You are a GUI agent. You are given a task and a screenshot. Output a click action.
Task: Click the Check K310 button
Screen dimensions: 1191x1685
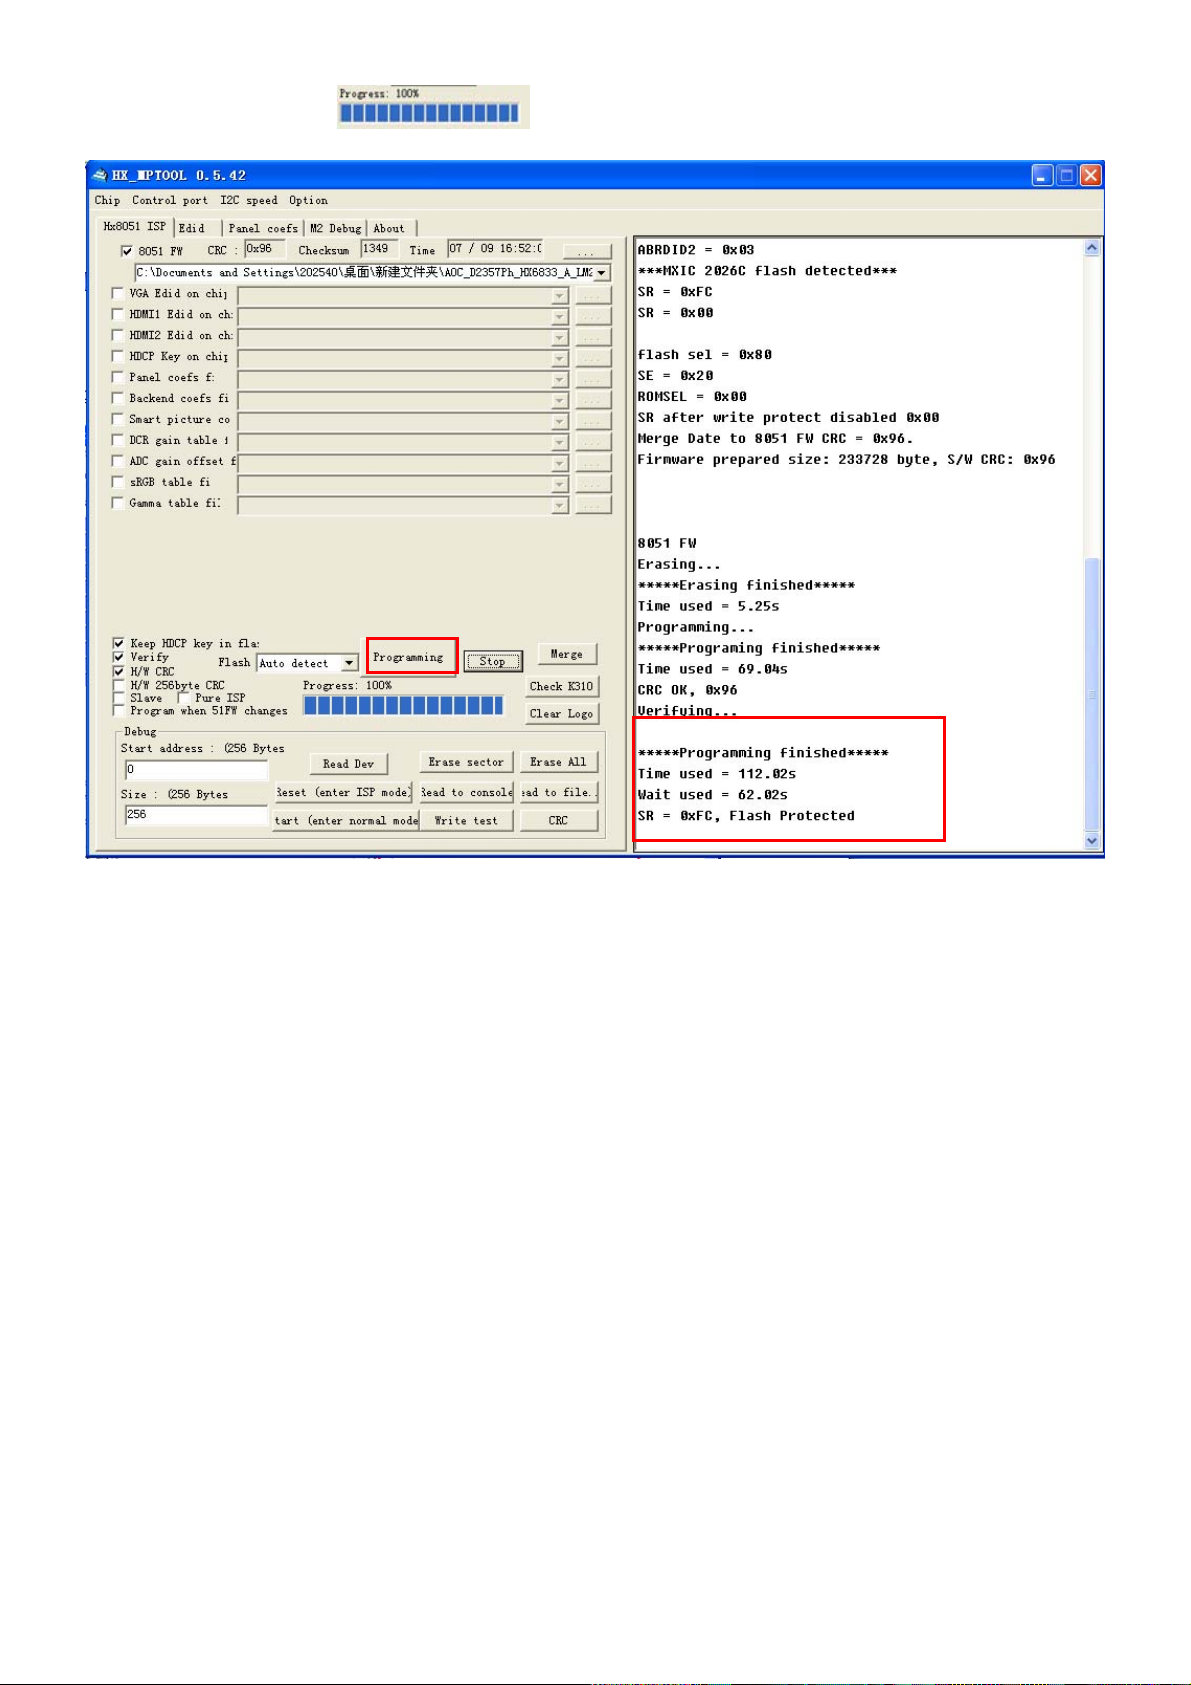(562, 686)
